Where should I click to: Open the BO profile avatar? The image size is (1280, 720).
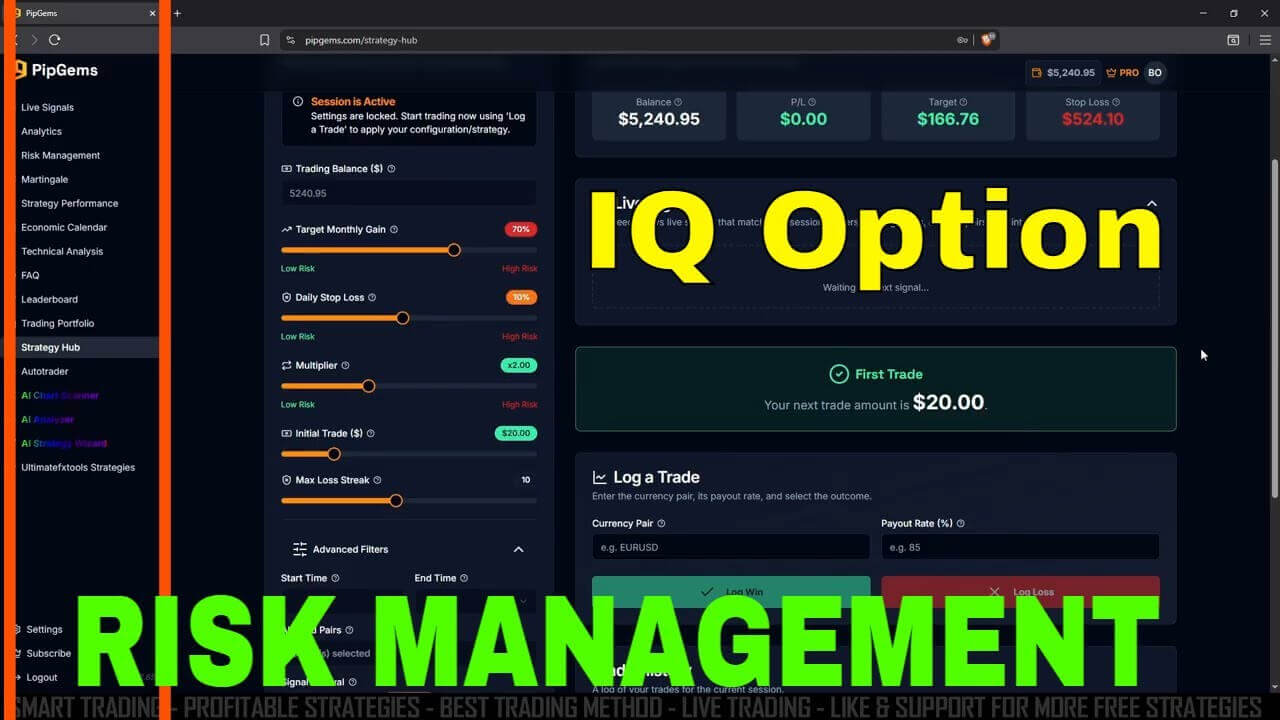pos(1155,72)
